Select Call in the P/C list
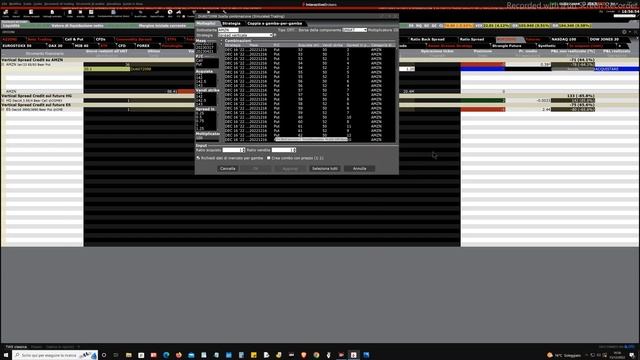Screen dimensions: 640x360 point(199,60)
